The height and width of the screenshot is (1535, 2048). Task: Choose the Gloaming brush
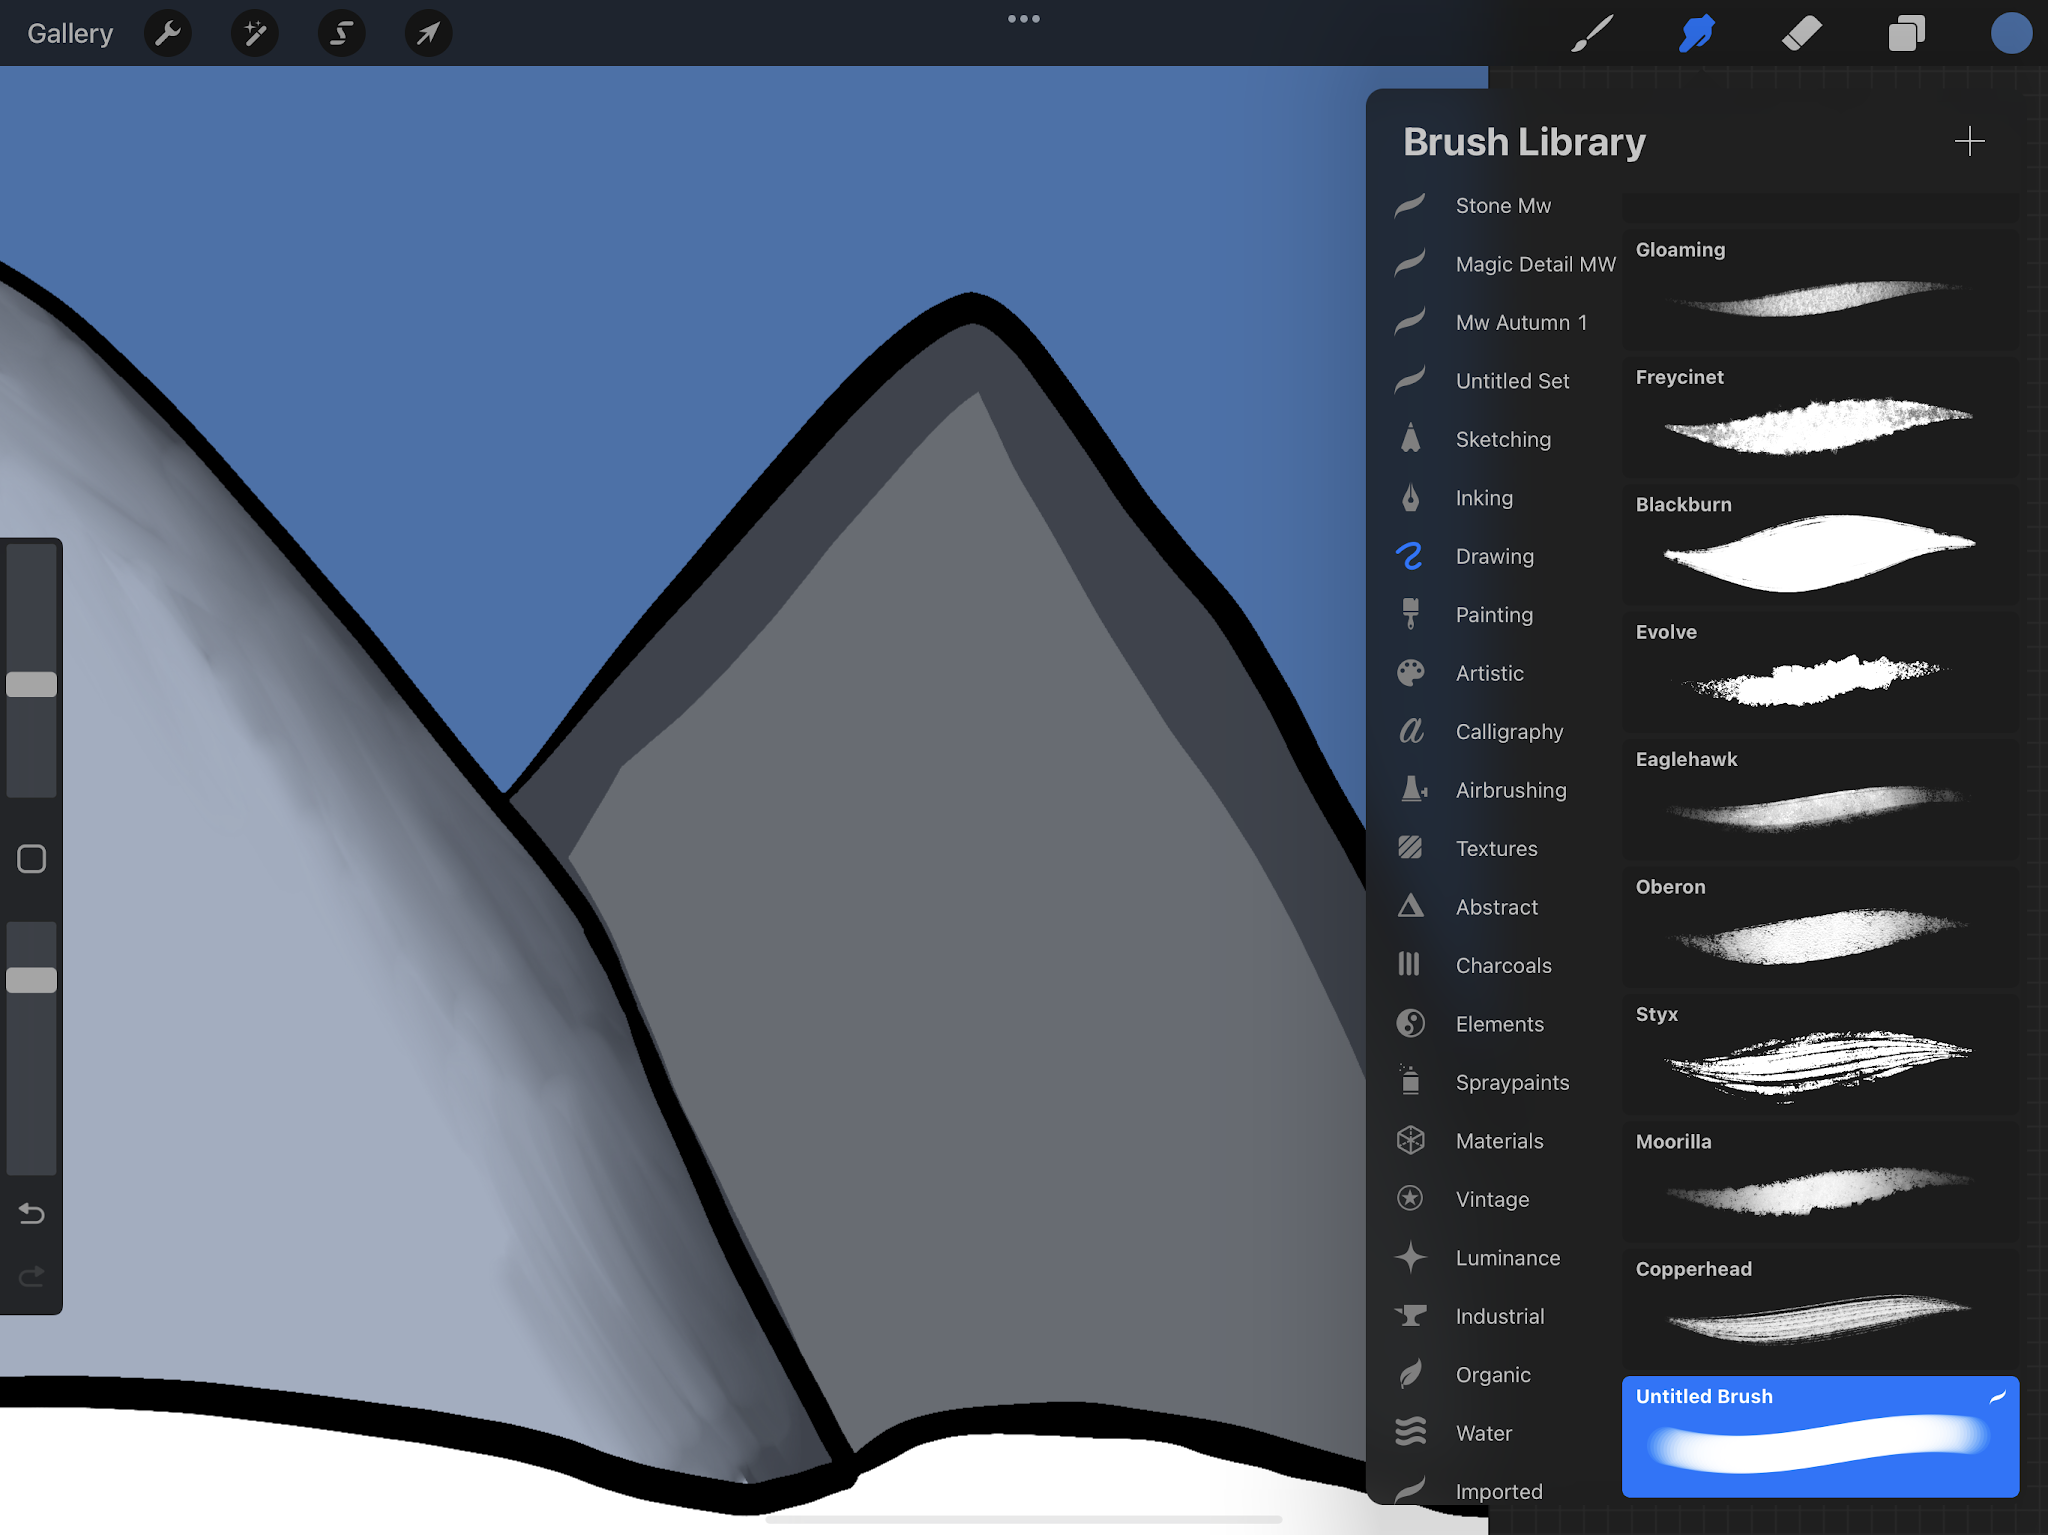[x=1820, y=289]
